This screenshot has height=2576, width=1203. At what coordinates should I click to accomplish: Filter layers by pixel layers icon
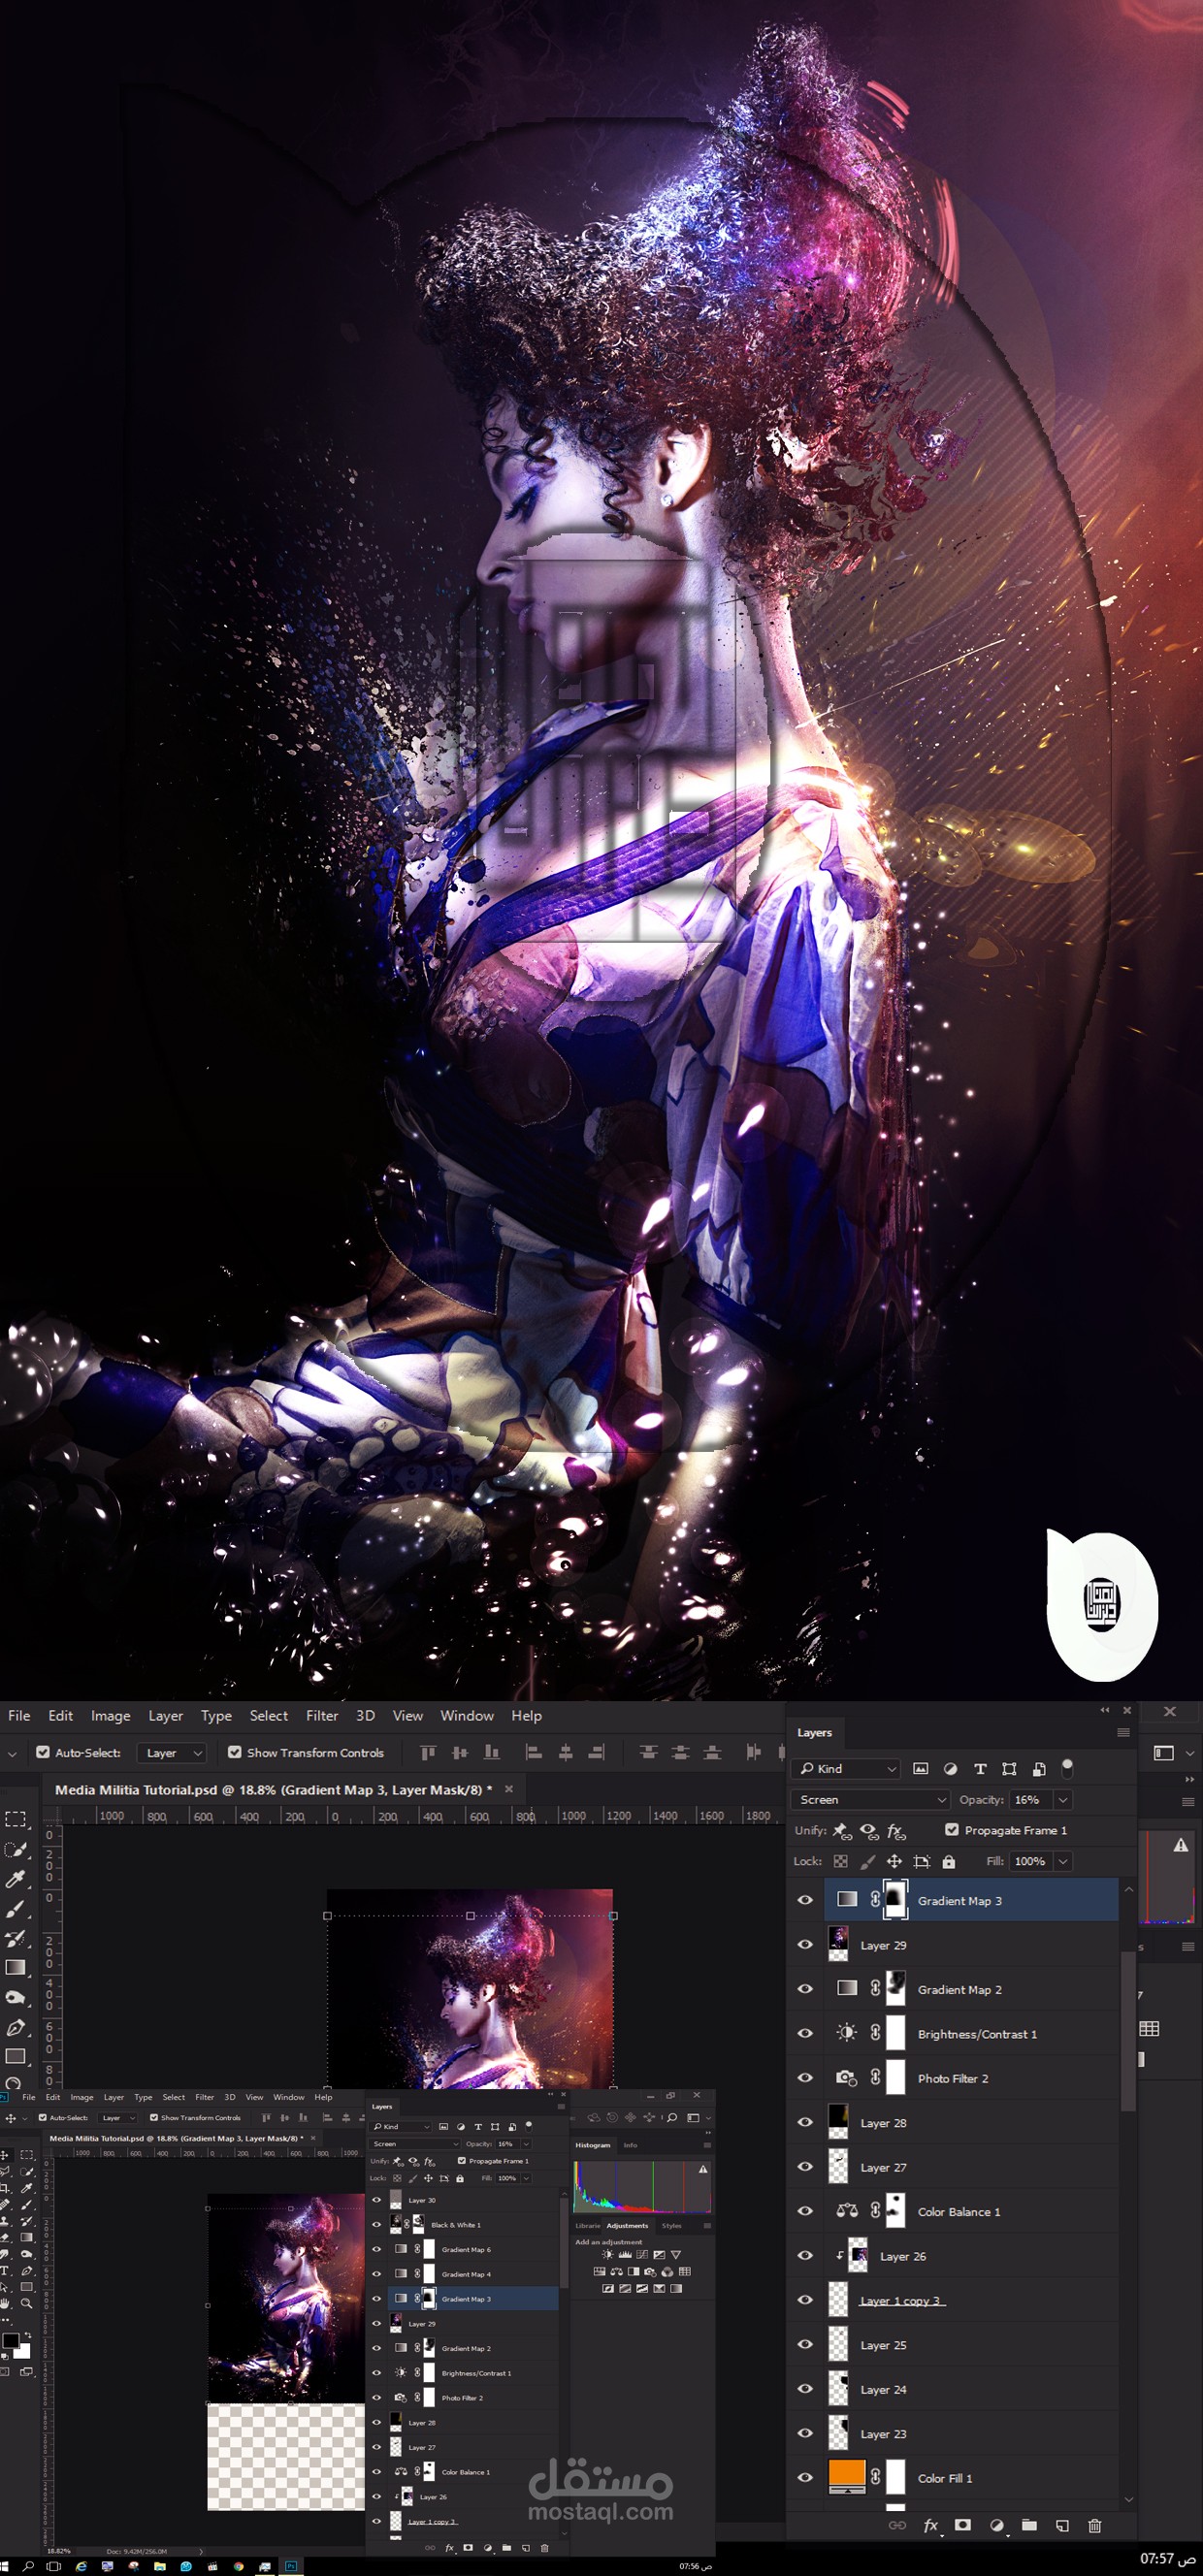coord(921,1769)
